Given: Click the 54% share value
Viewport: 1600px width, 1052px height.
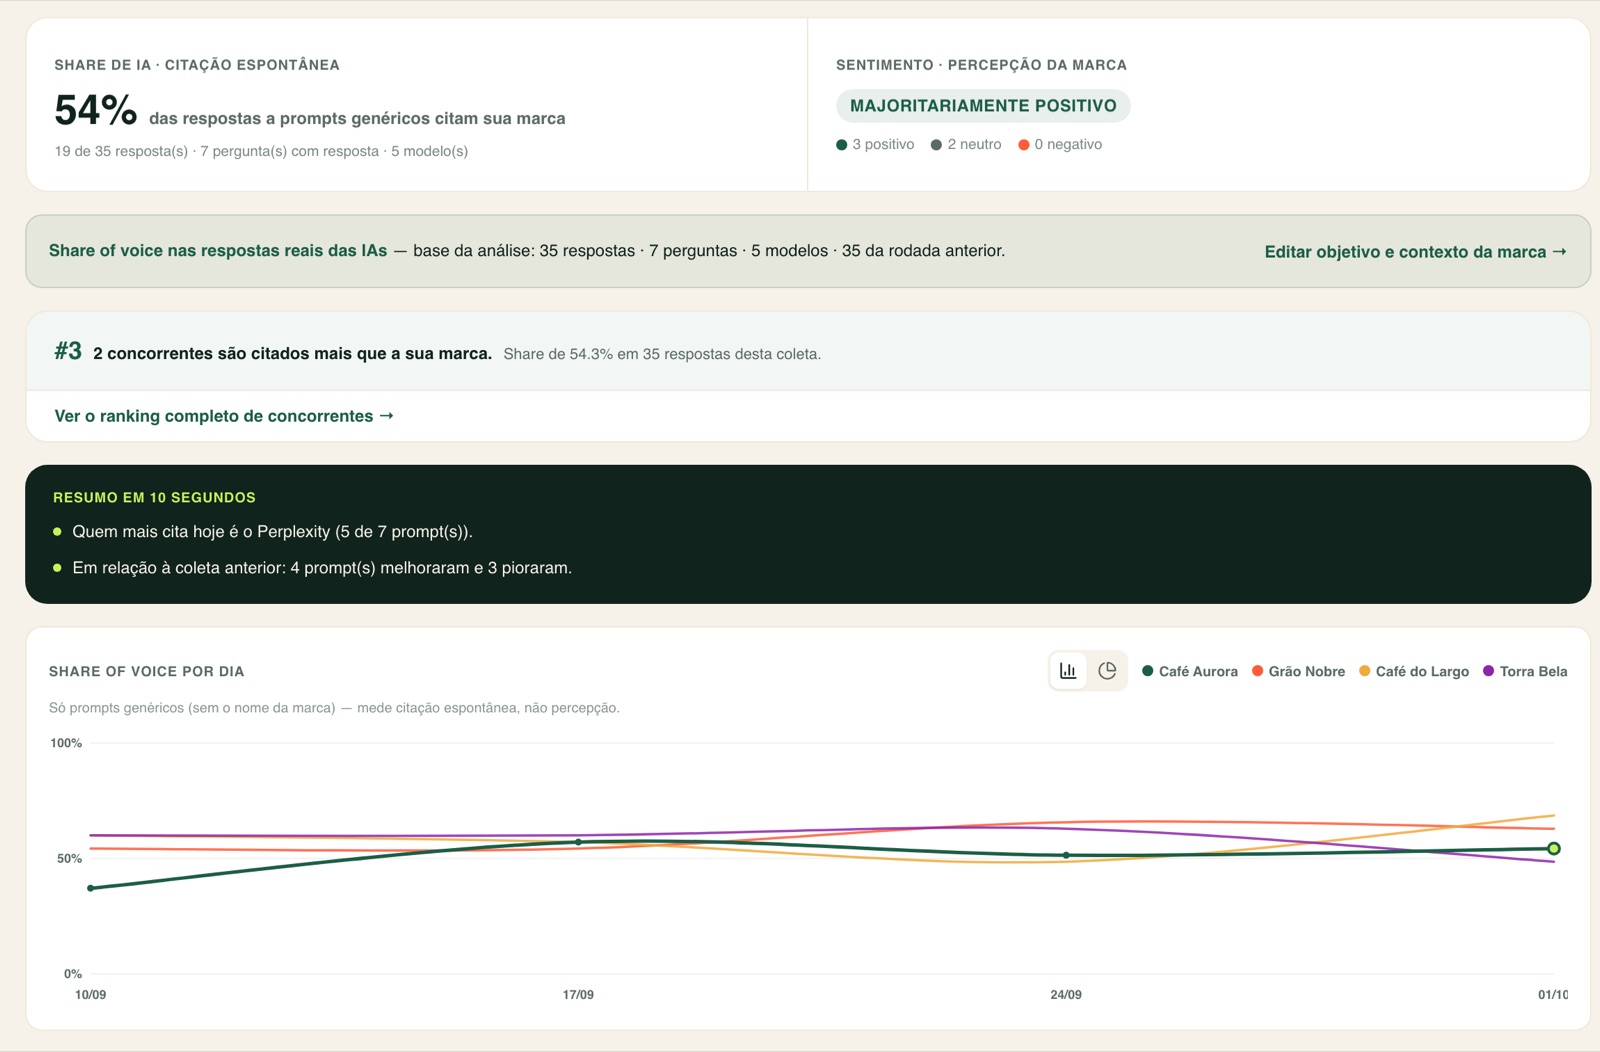Looking at the screenshot, I should [95, 111].
